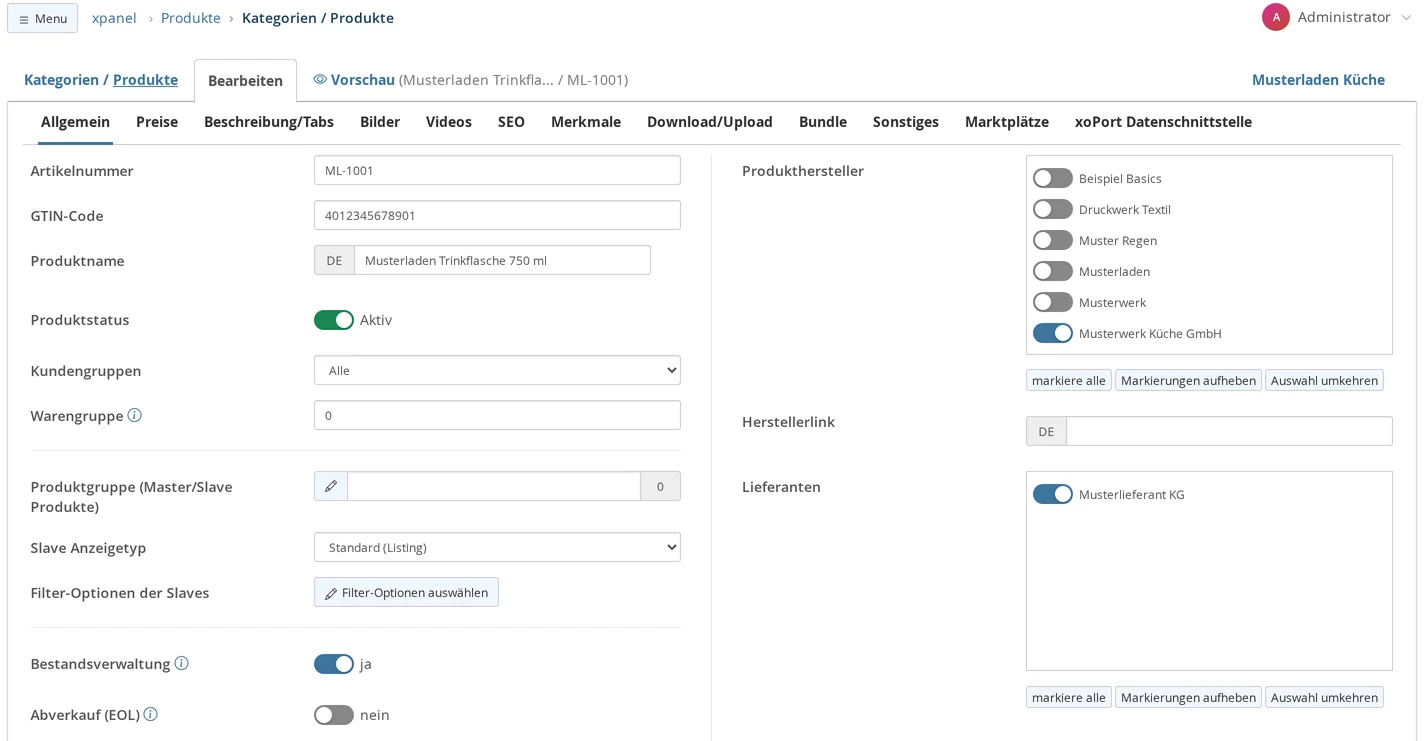Focus the GTIN-Code input field
This screenshot has width=1424, height=741.
(x=497, y=215)
